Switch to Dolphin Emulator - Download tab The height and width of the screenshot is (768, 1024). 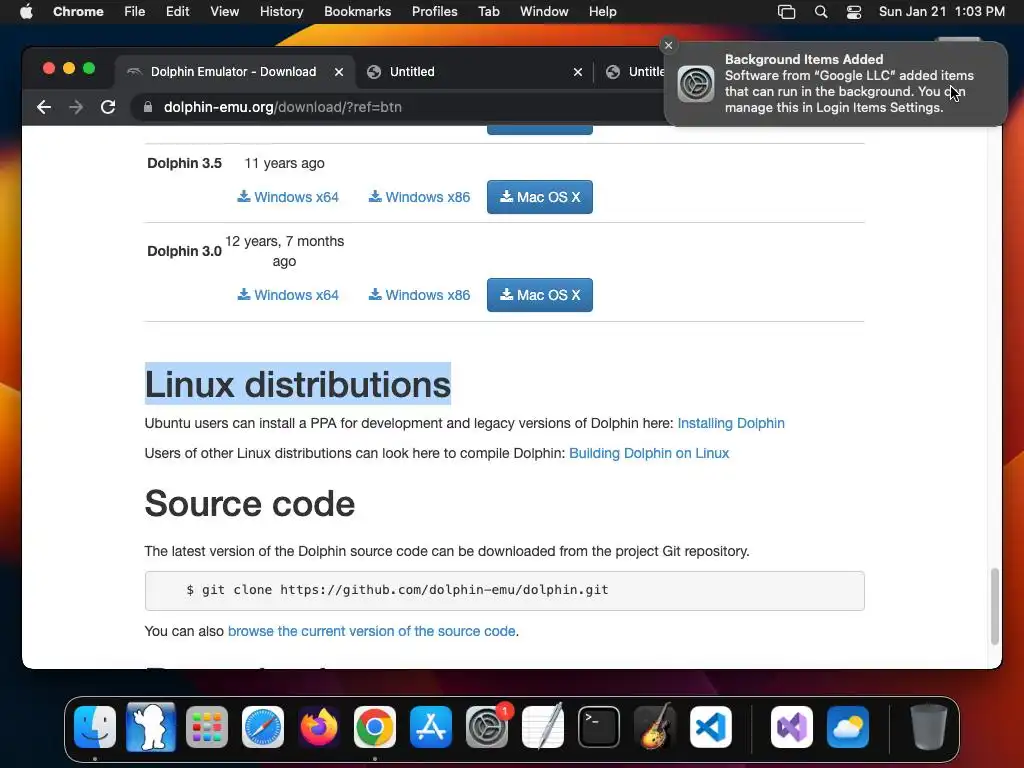click(233, 72)
